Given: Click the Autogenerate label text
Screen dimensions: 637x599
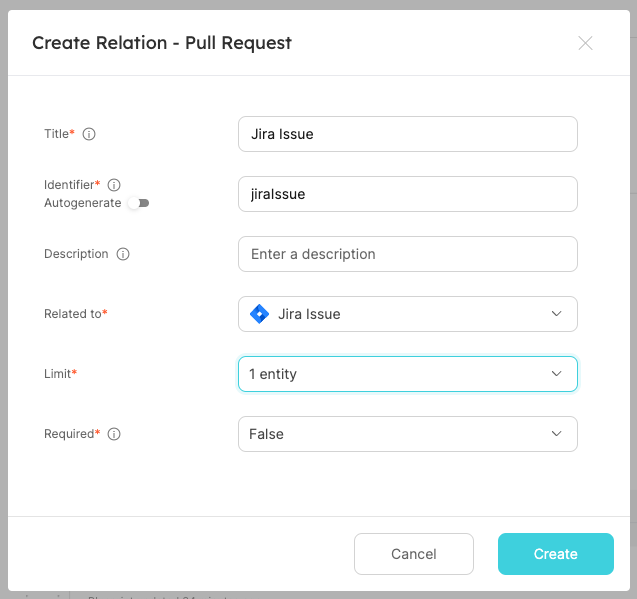Looking at the screenshot, I should [x=82, y=203].
